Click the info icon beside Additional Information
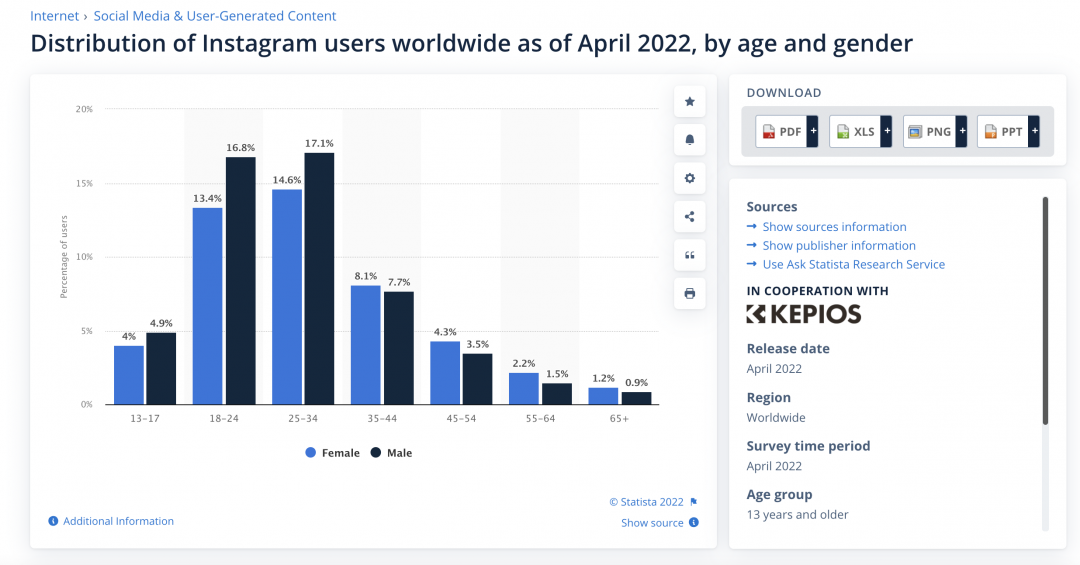The image size is (1080, 565). [53, 521]
